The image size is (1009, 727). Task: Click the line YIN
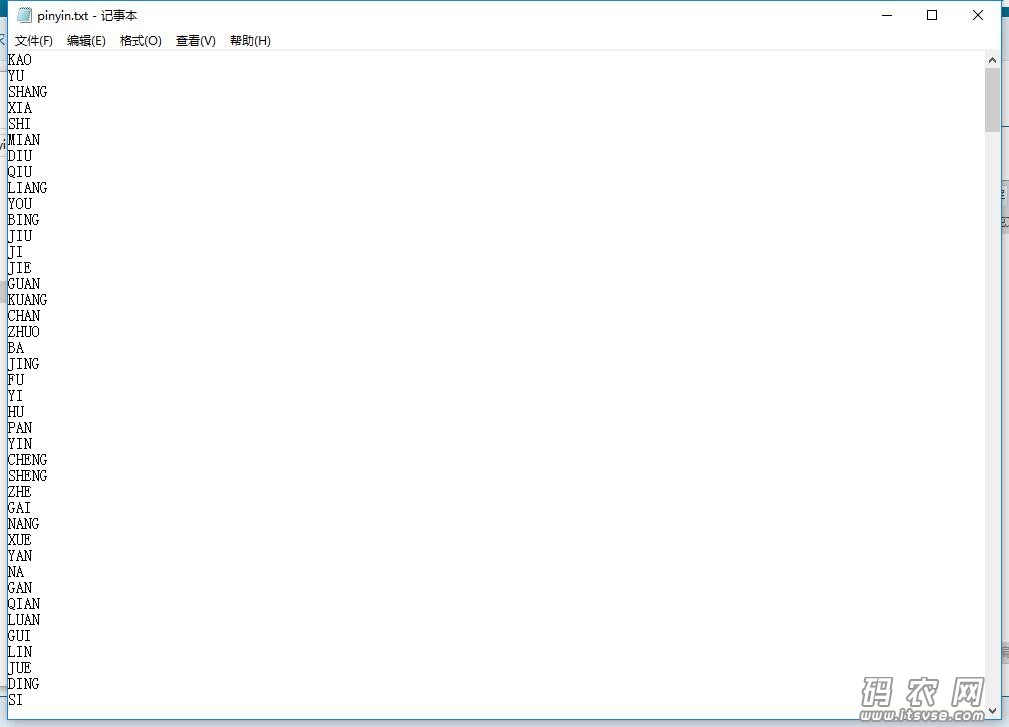click(19, 444)
